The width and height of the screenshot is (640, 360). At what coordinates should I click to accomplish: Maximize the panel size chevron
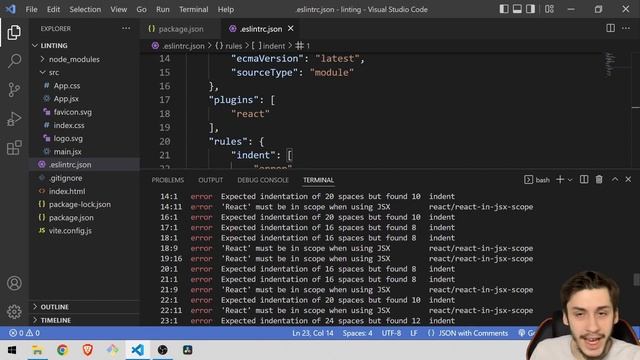(615, 180)
